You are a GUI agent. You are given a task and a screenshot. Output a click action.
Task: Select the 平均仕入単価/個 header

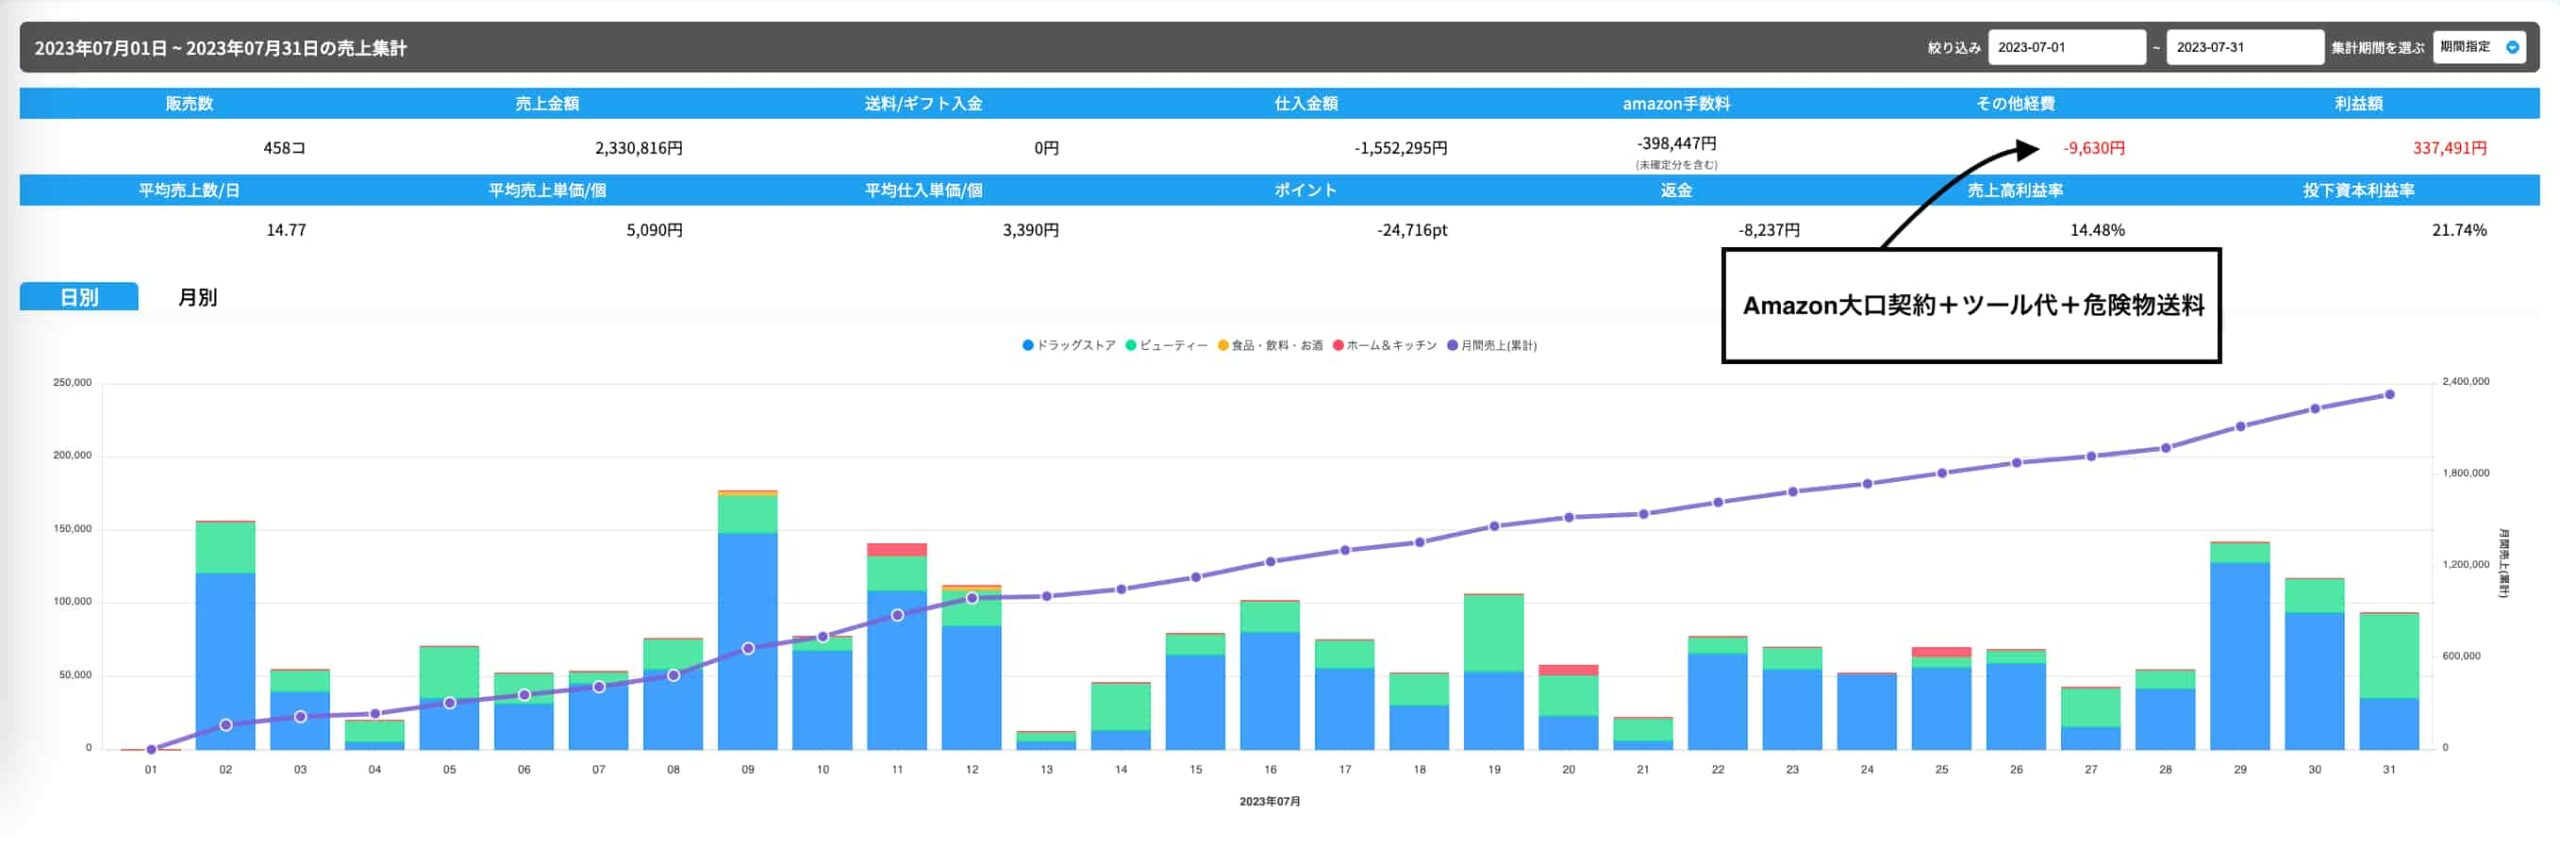point(923,190)
